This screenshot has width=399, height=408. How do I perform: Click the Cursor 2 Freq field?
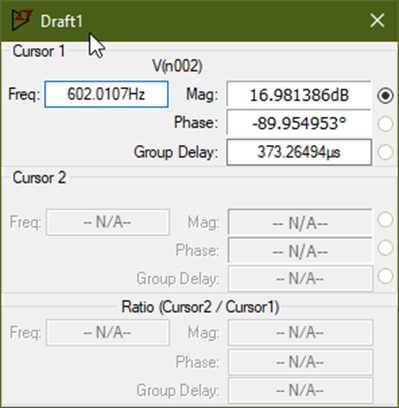pyautogui.click(x=108, y=222)
